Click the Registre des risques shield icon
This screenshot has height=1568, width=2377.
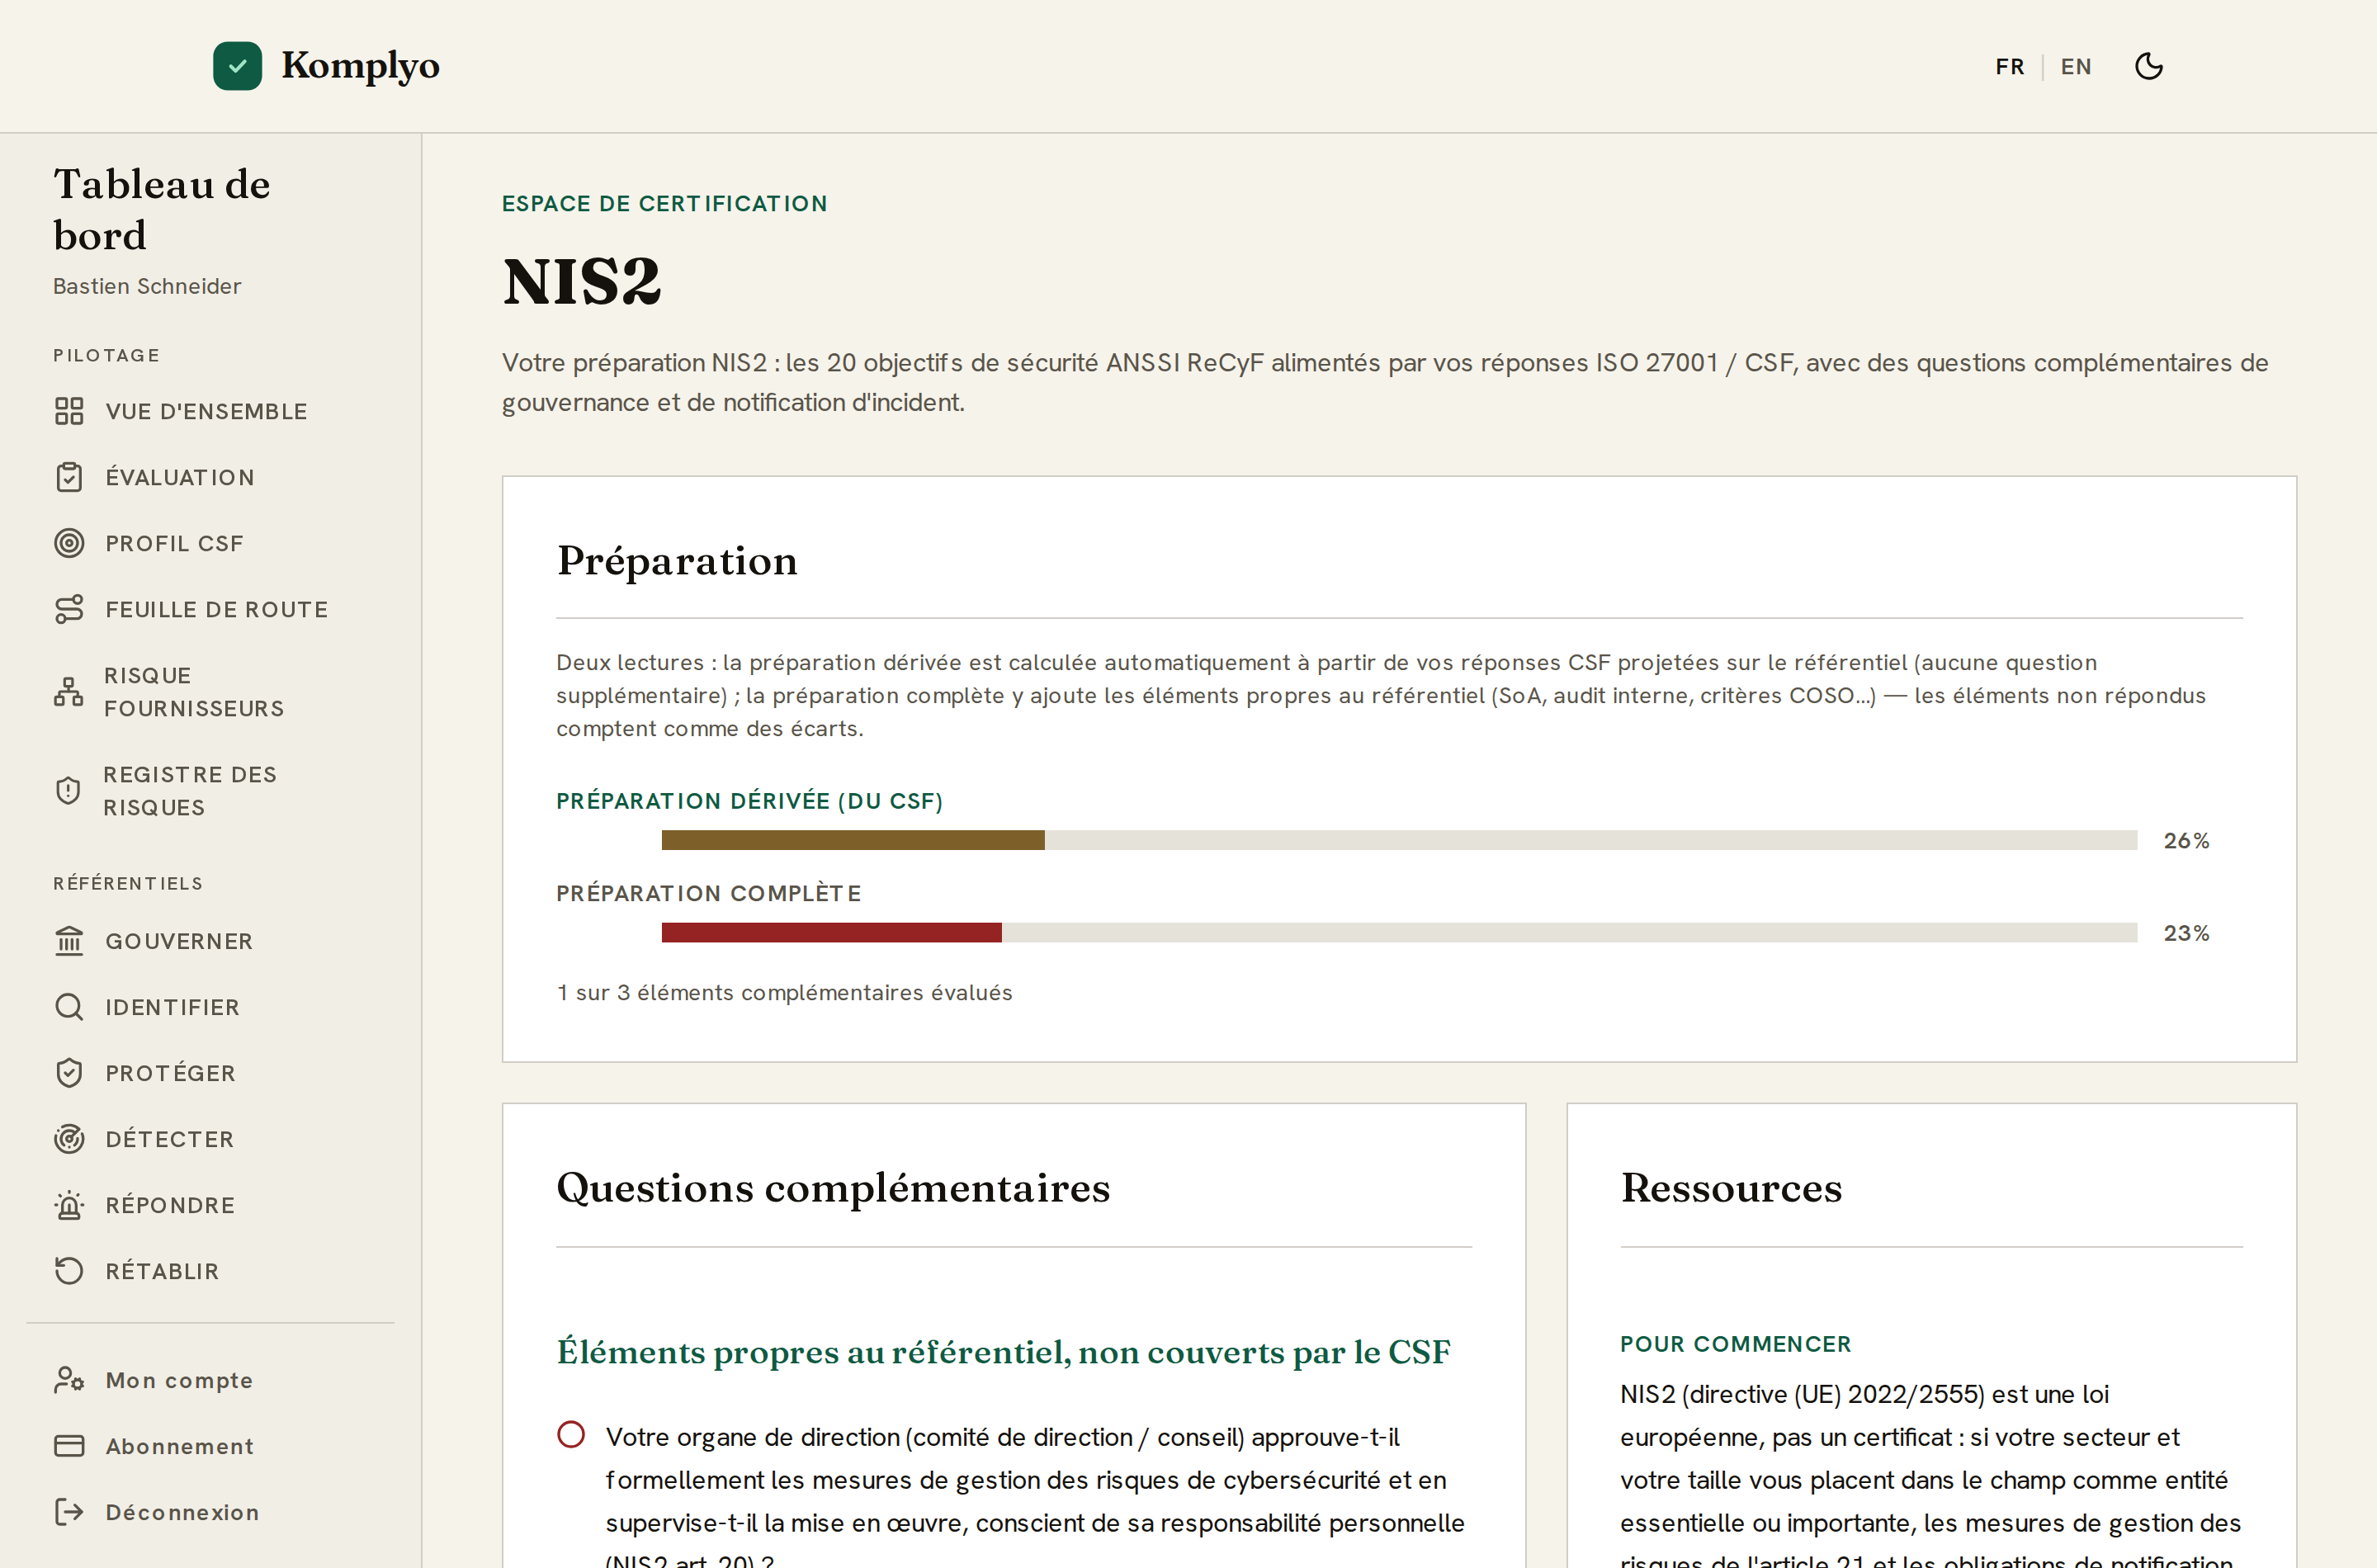(68, 791)
